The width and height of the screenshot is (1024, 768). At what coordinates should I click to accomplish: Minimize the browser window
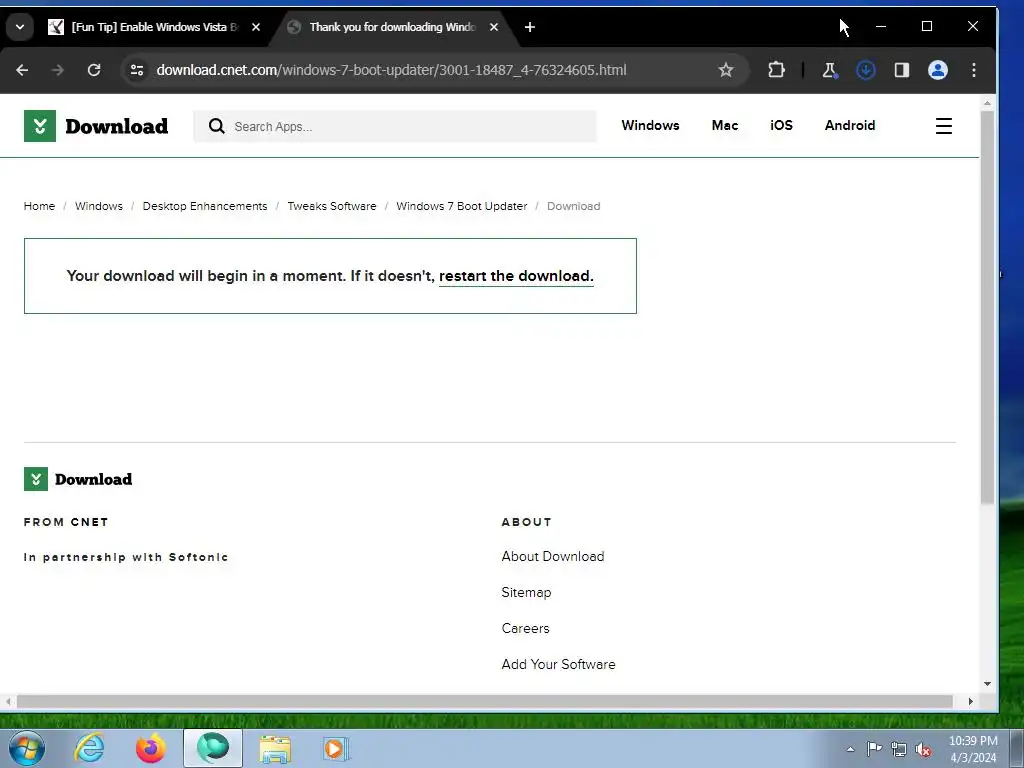click(881, 27)
